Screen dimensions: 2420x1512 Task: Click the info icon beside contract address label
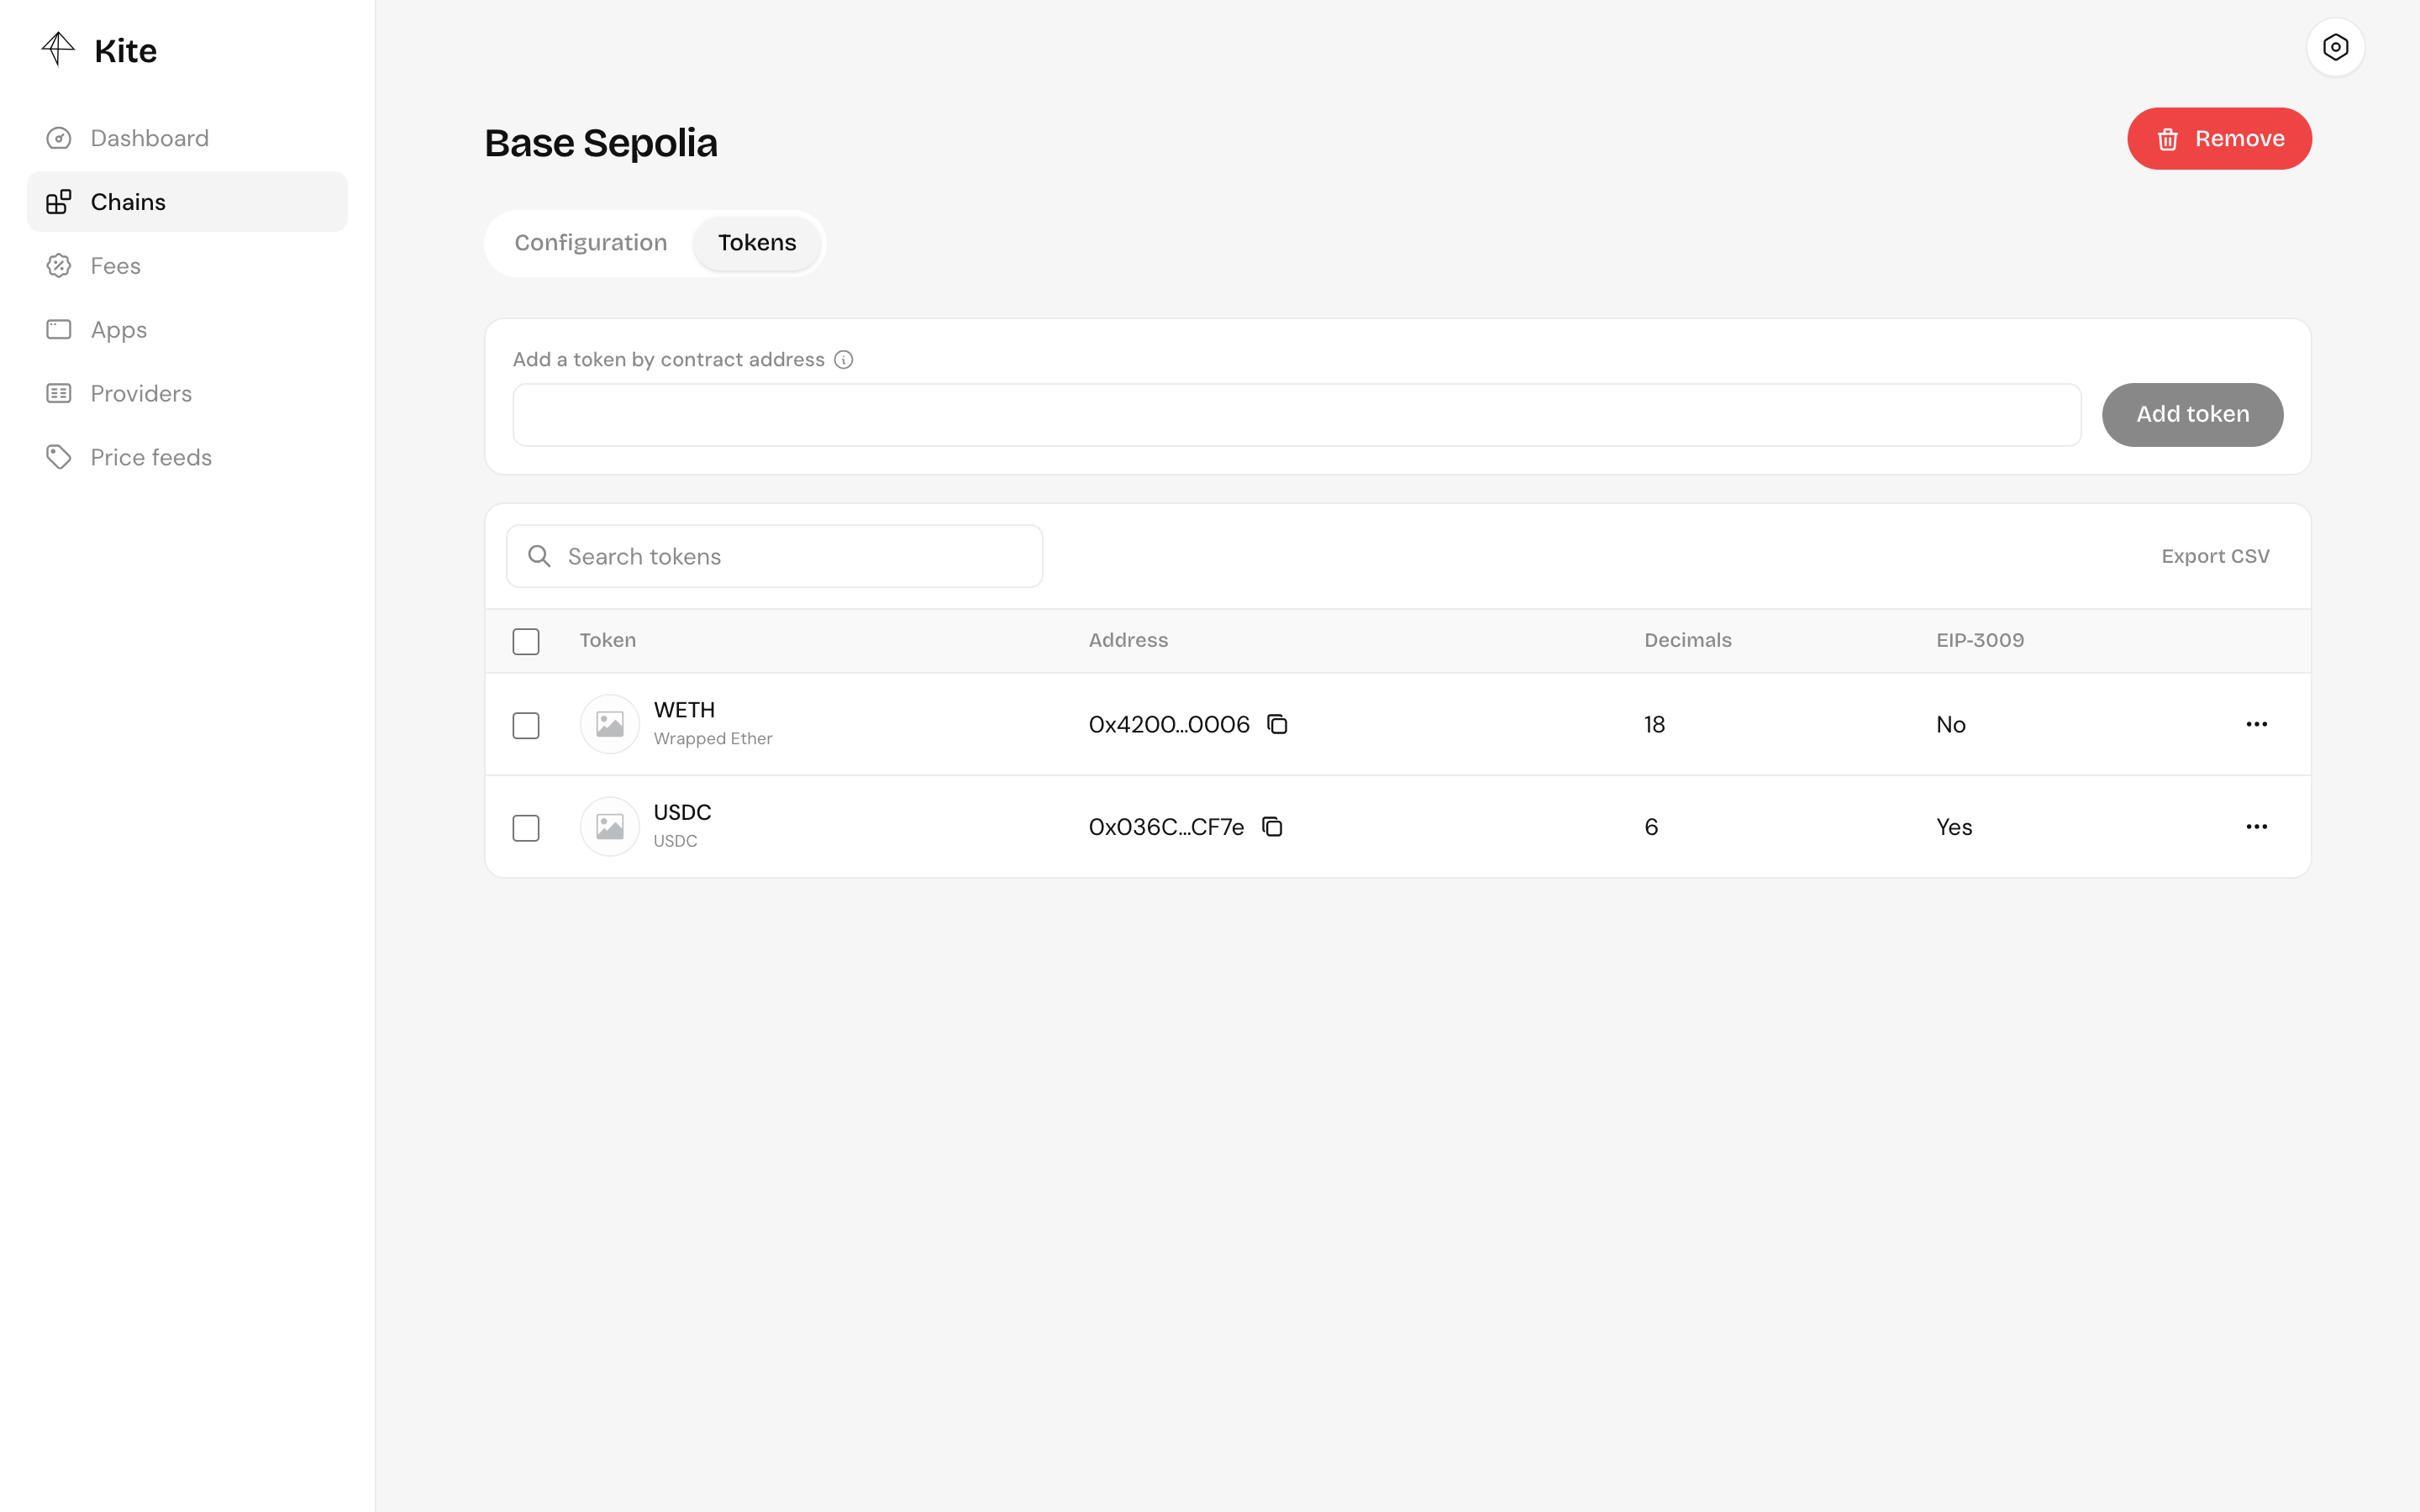pyautogui.click(x=844, y=360)
